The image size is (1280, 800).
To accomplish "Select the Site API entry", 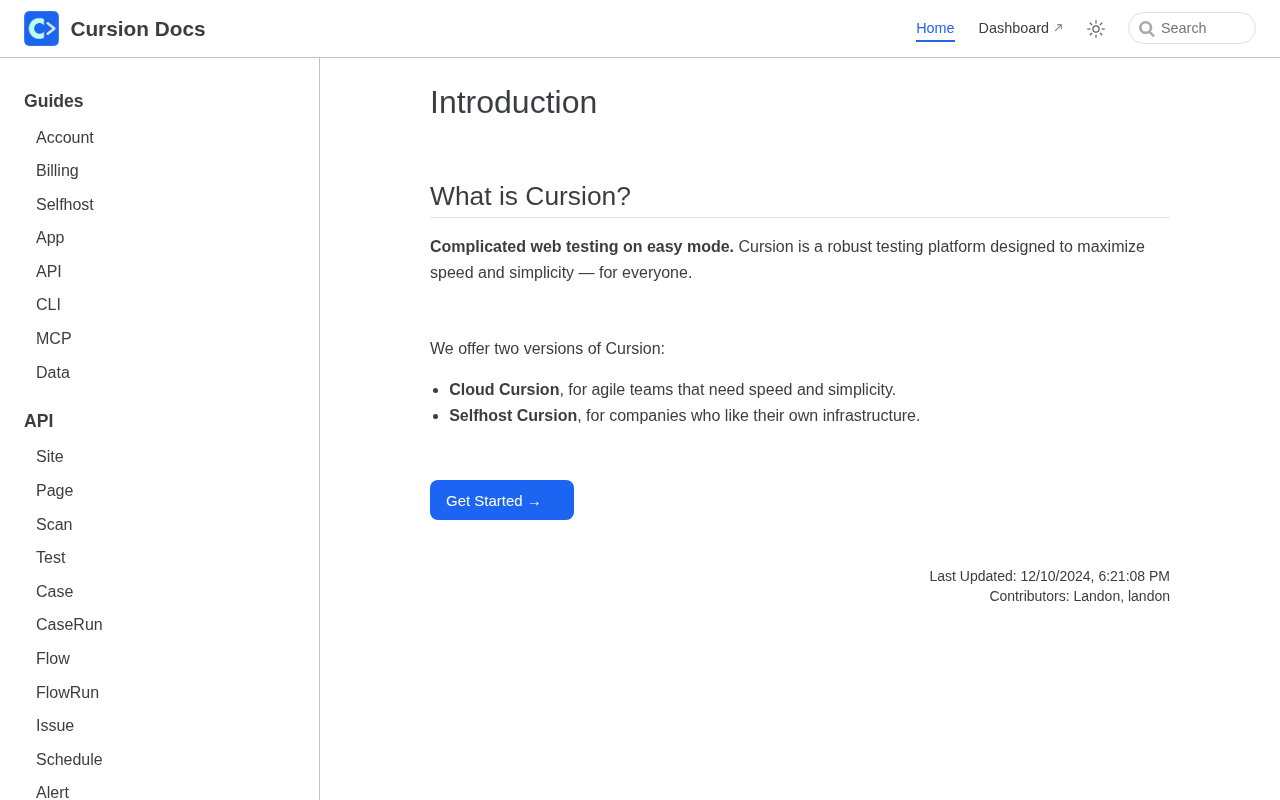I will (50, 457).
